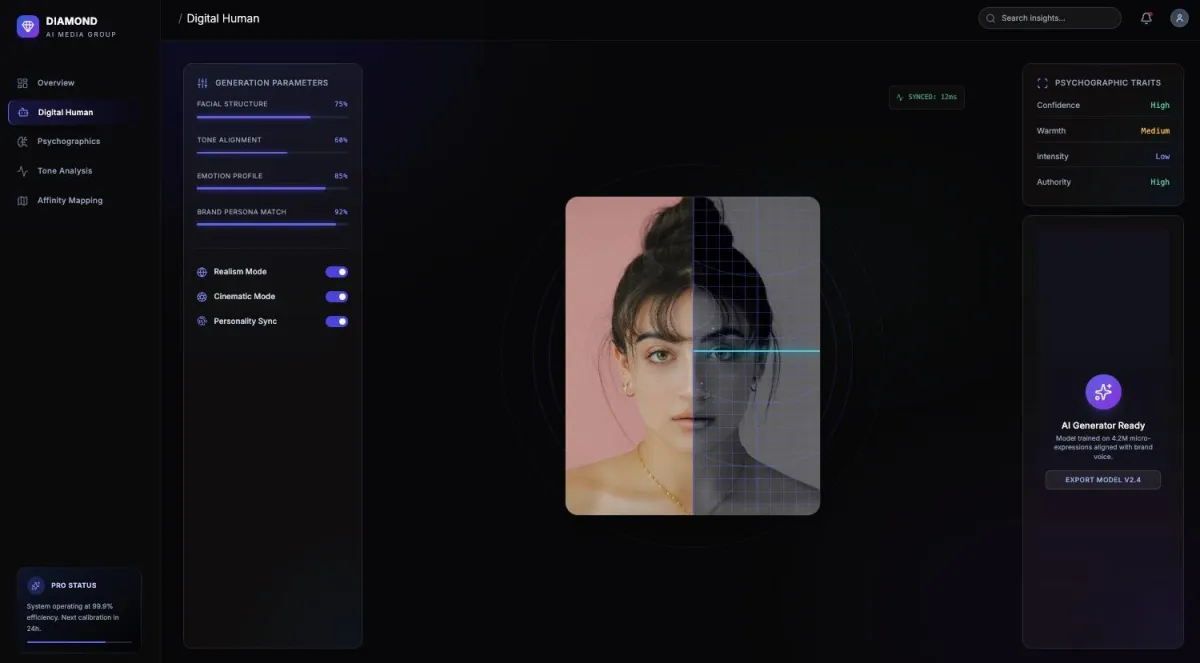Adjust the Emotion Profile slider
Viewport: 1200px width, 663px height.
[272, 188]
